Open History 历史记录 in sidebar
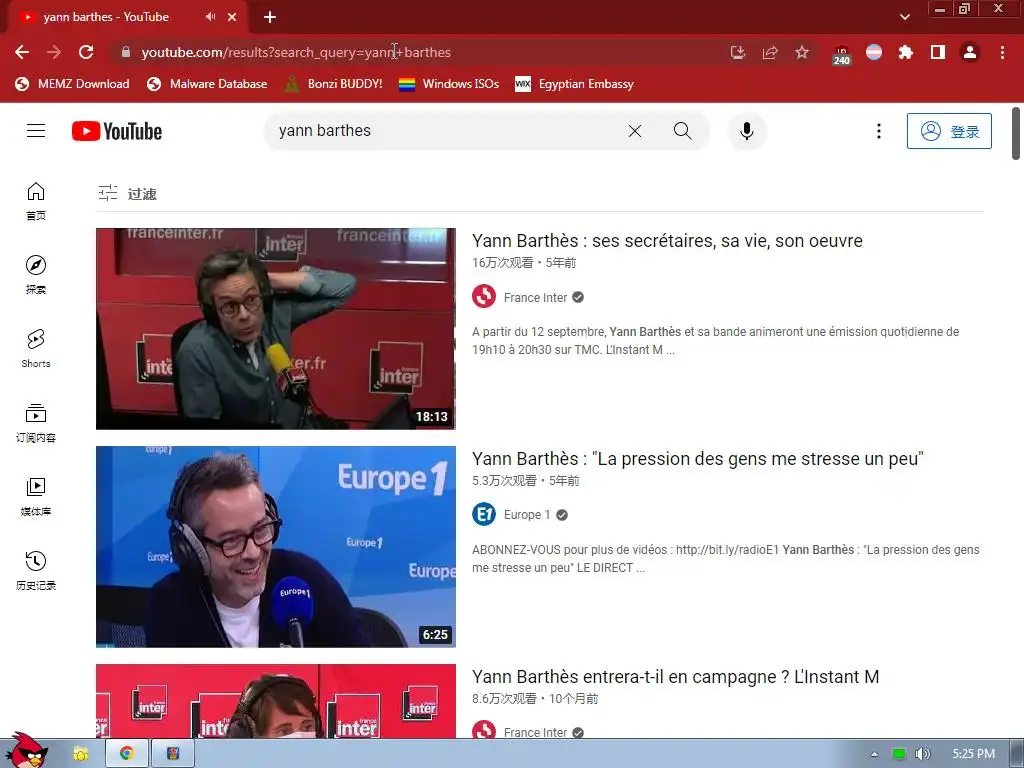The width and height of the screenshot is (1024, 768). tap(36, 570)
